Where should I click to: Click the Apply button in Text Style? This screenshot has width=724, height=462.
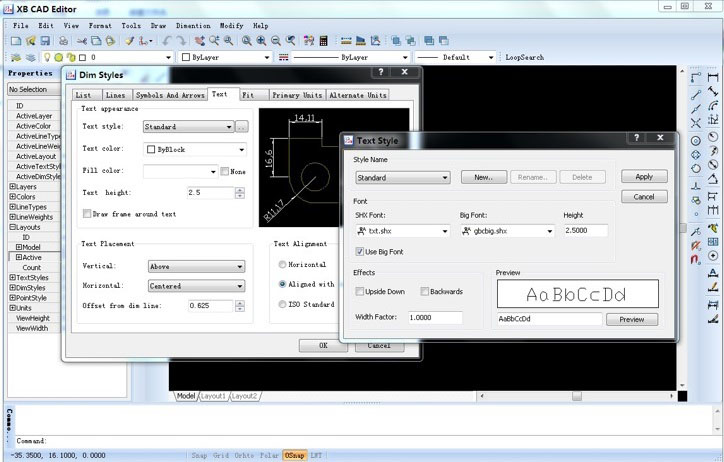(644, 177)
